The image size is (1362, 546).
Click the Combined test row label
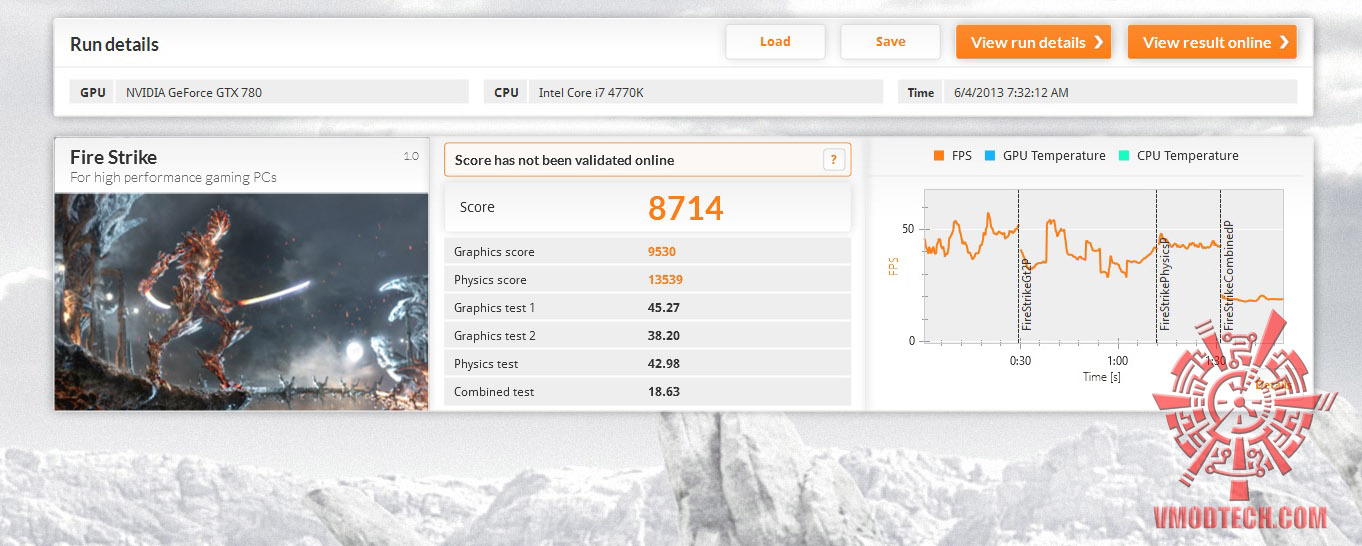click(x=494, y=392)
